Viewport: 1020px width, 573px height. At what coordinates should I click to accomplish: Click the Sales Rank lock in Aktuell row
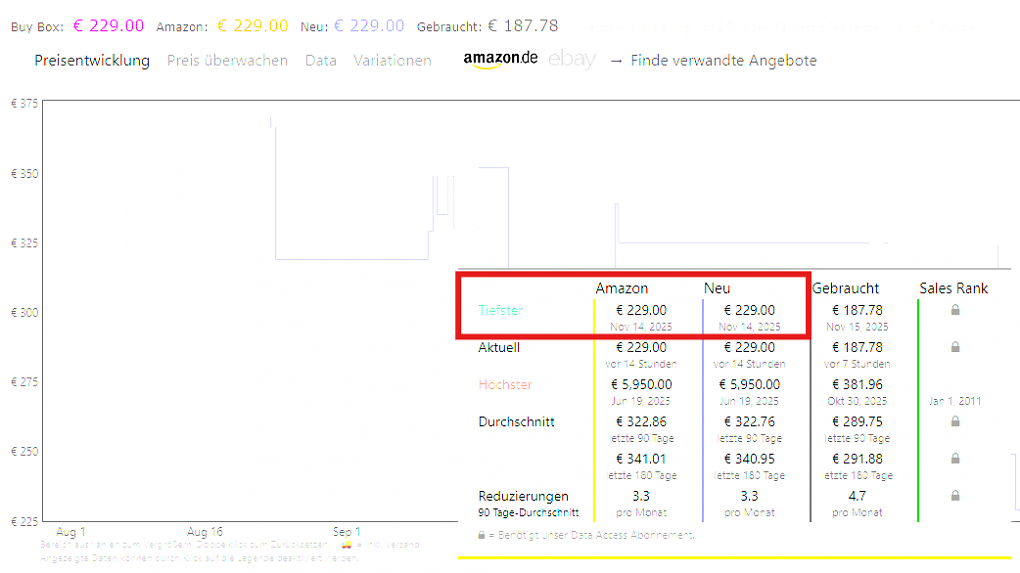(955, 347)
